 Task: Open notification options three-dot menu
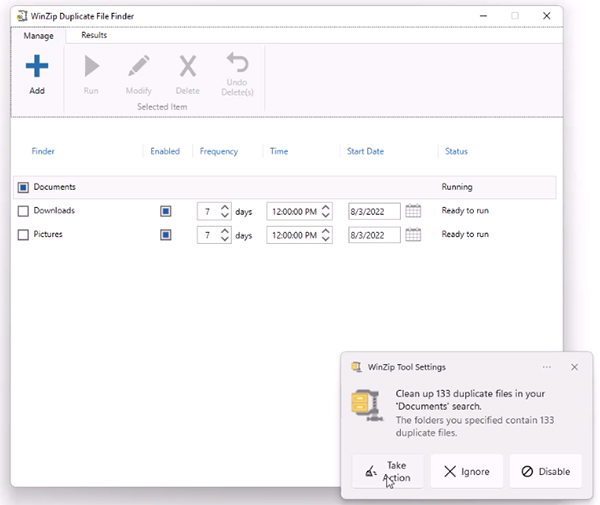547,367
